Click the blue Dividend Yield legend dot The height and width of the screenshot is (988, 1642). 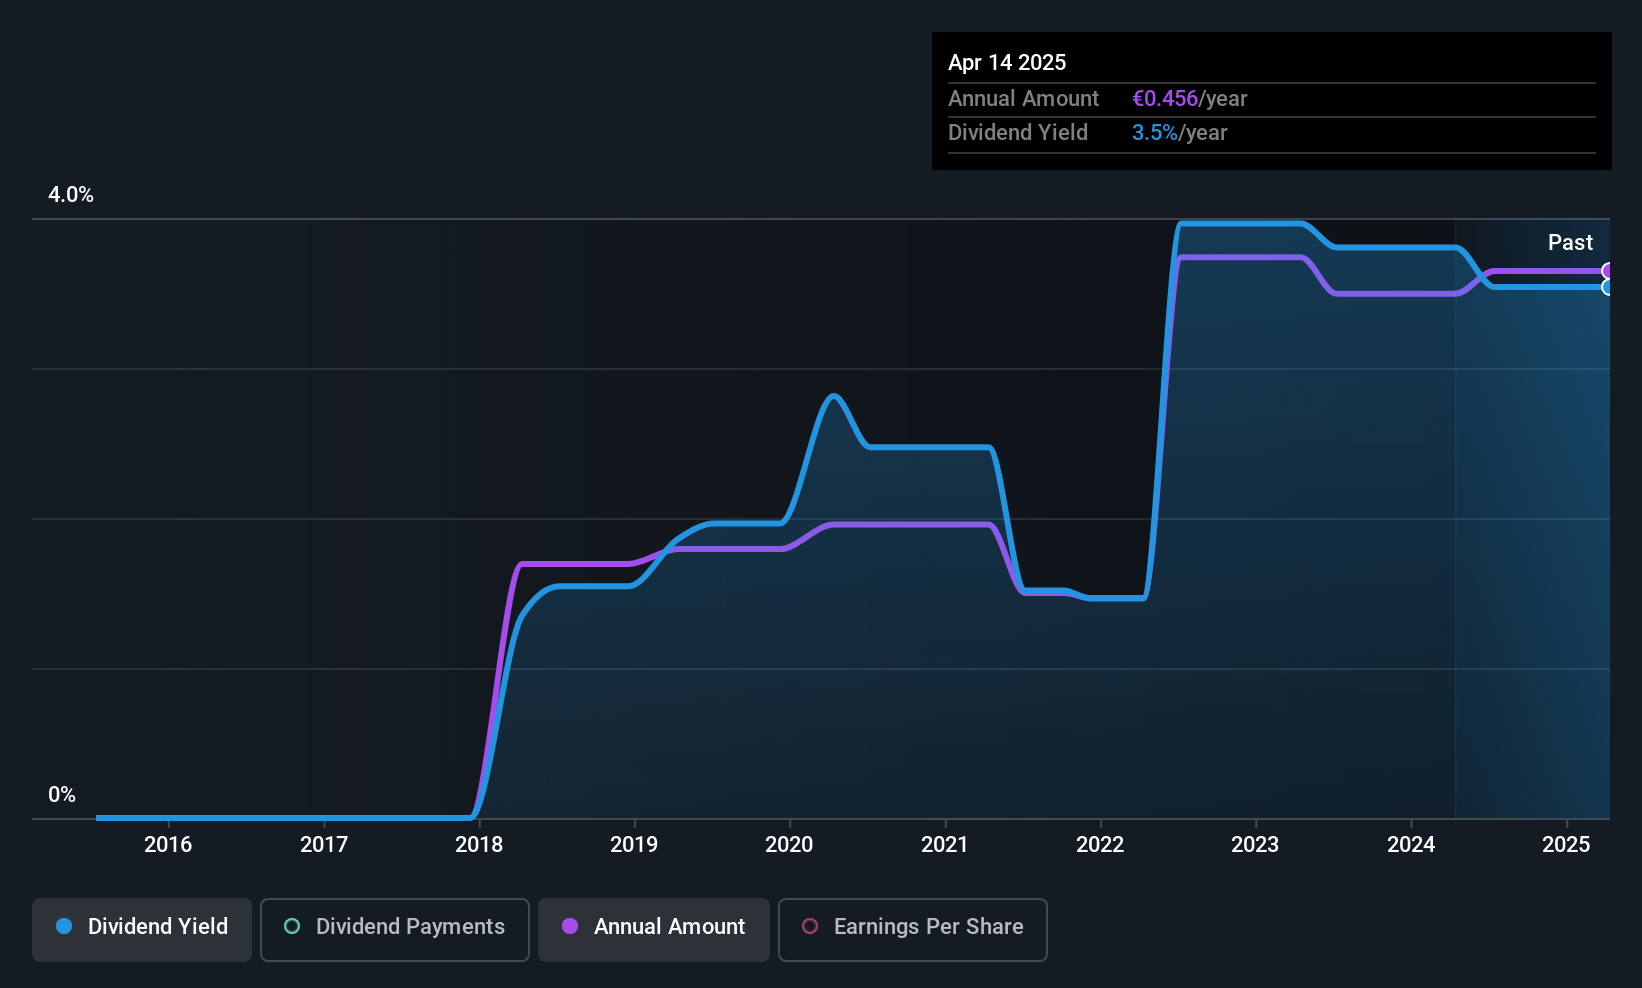pyautogui.click(x=64, y=926)
